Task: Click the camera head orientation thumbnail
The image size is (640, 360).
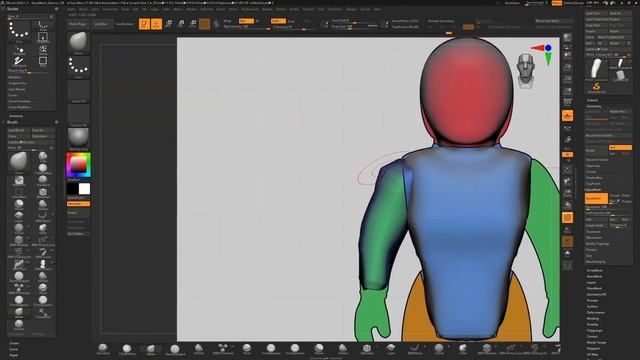Action: [526, 70]
